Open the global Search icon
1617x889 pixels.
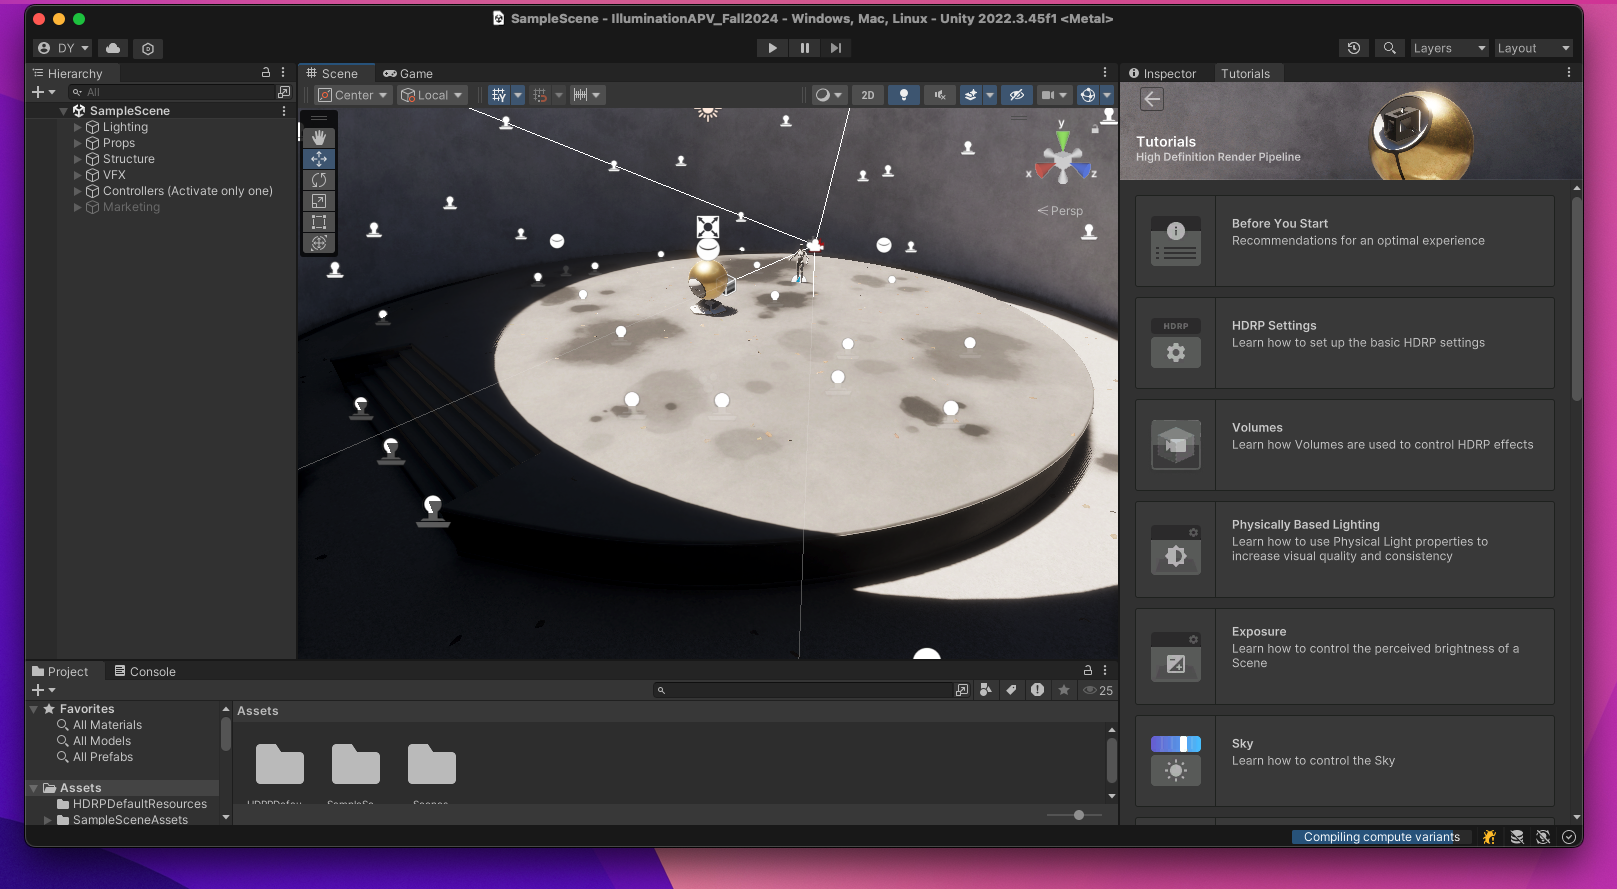(1389, 48)
